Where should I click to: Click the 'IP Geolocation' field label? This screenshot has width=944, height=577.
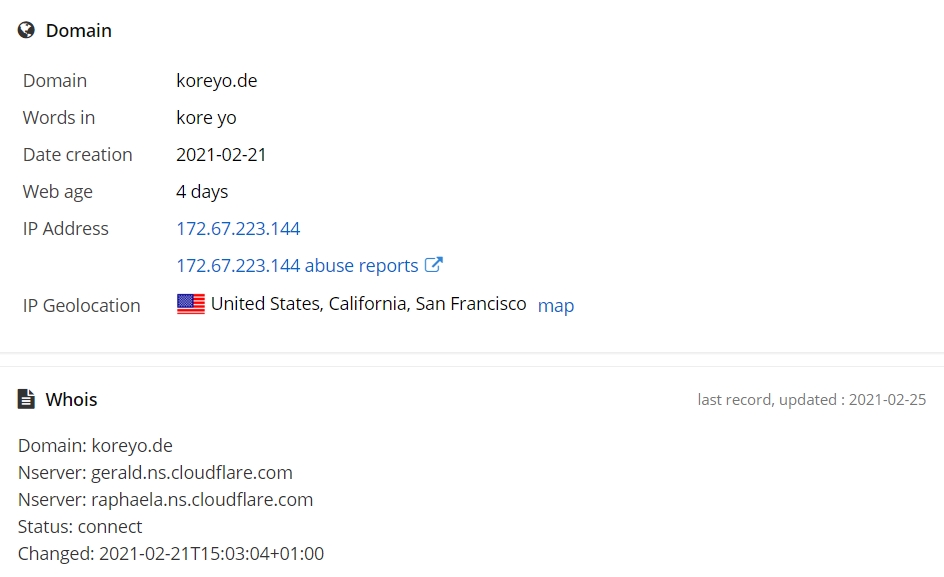click(x=81, y=305)
